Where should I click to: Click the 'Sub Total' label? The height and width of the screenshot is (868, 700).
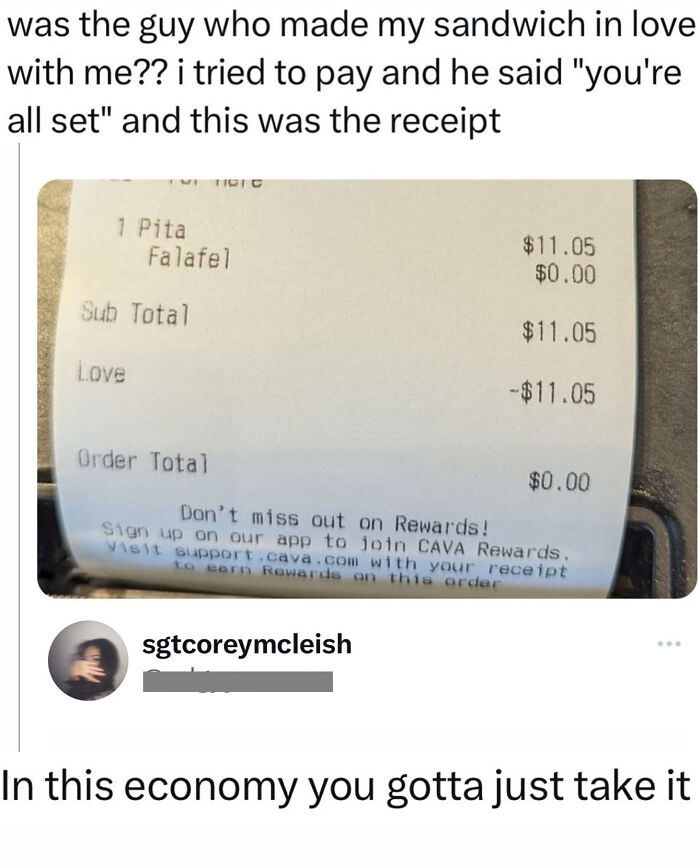[x=136, y=313]
